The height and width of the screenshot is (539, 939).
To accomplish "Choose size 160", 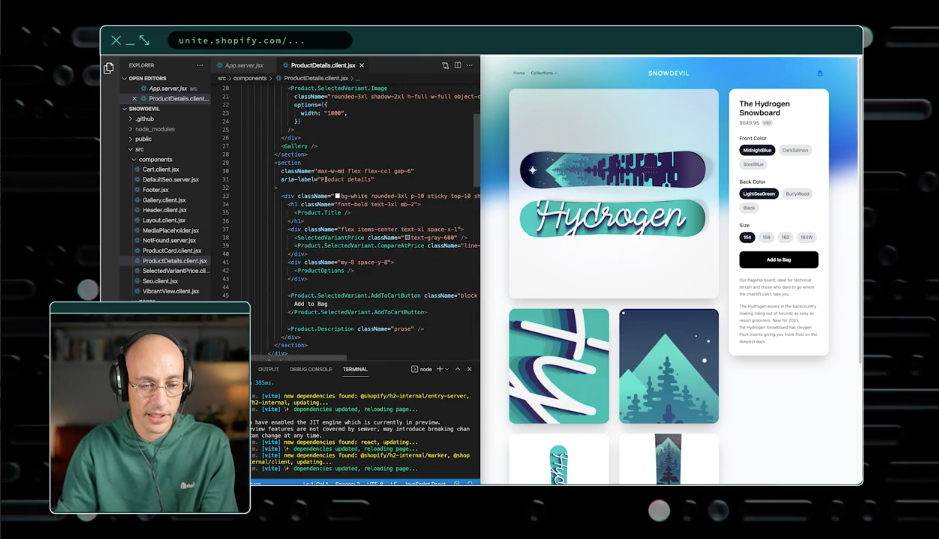I will coord(784,238).
